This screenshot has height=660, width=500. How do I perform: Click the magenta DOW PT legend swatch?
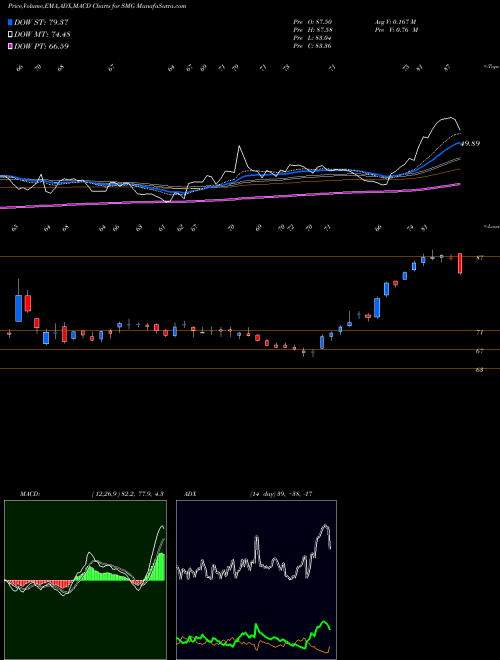[x=10, y=46]
